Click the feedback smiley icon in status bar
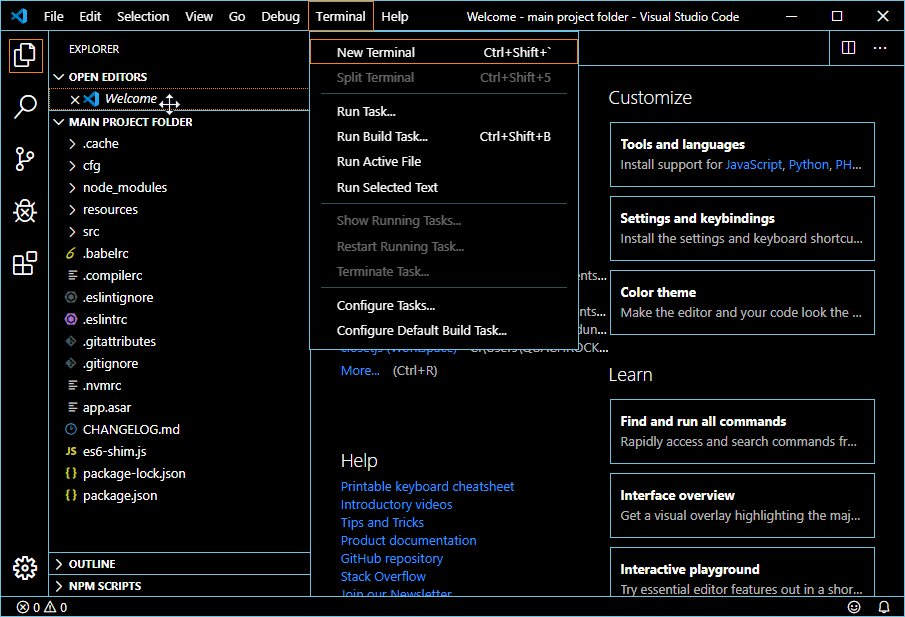905x617 pixels. pos(854,607)
